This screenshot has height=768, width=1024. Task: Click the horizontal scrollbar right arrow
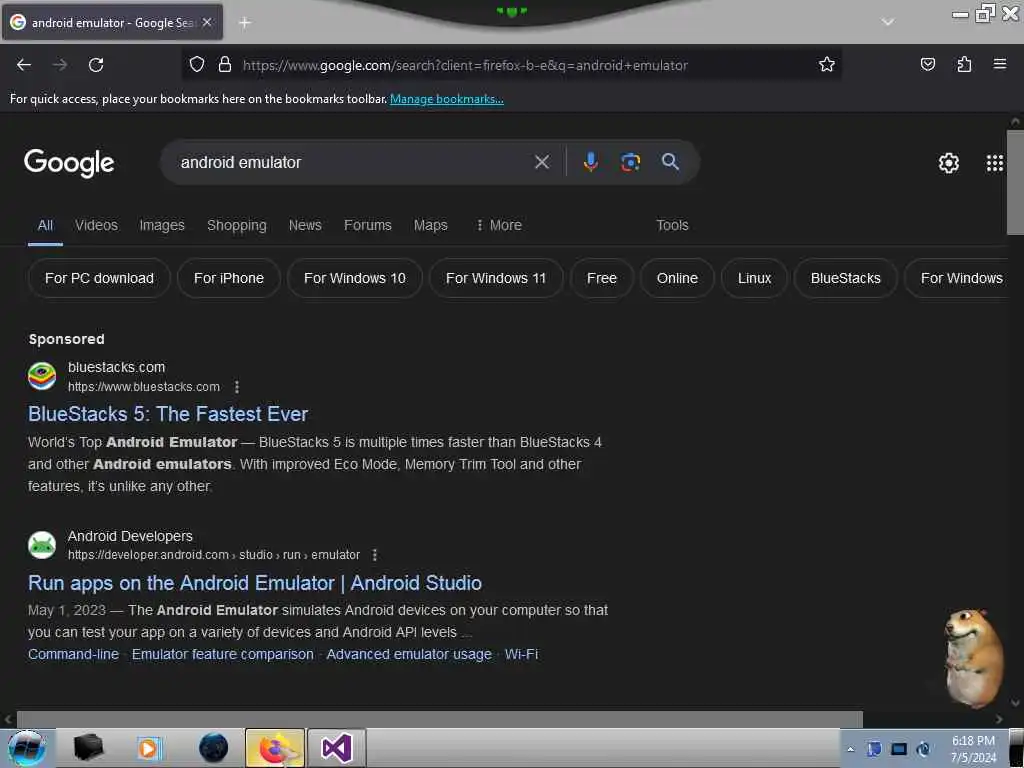pos(999,719)
